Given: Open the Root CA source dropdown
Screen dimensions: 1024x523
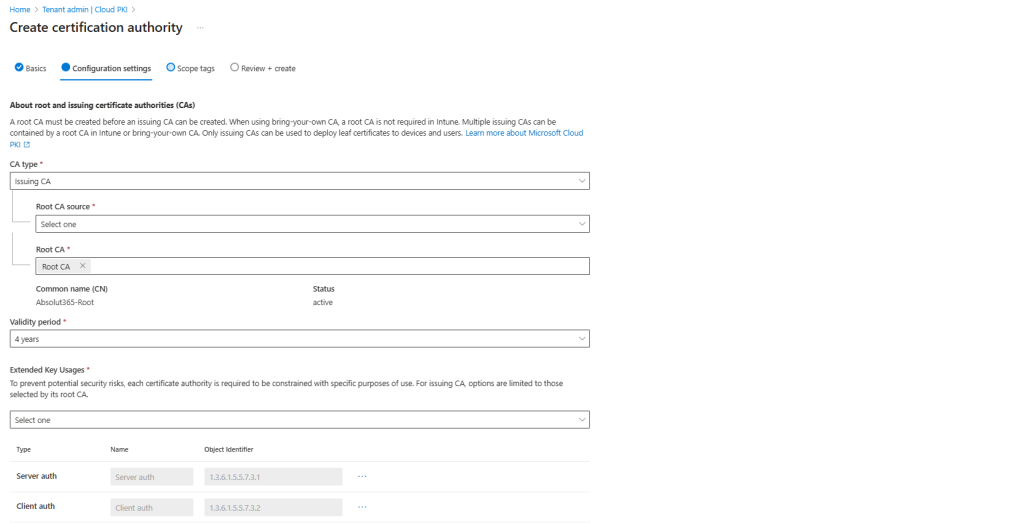Looking at the screenshot, I should [x=312, y=224].
